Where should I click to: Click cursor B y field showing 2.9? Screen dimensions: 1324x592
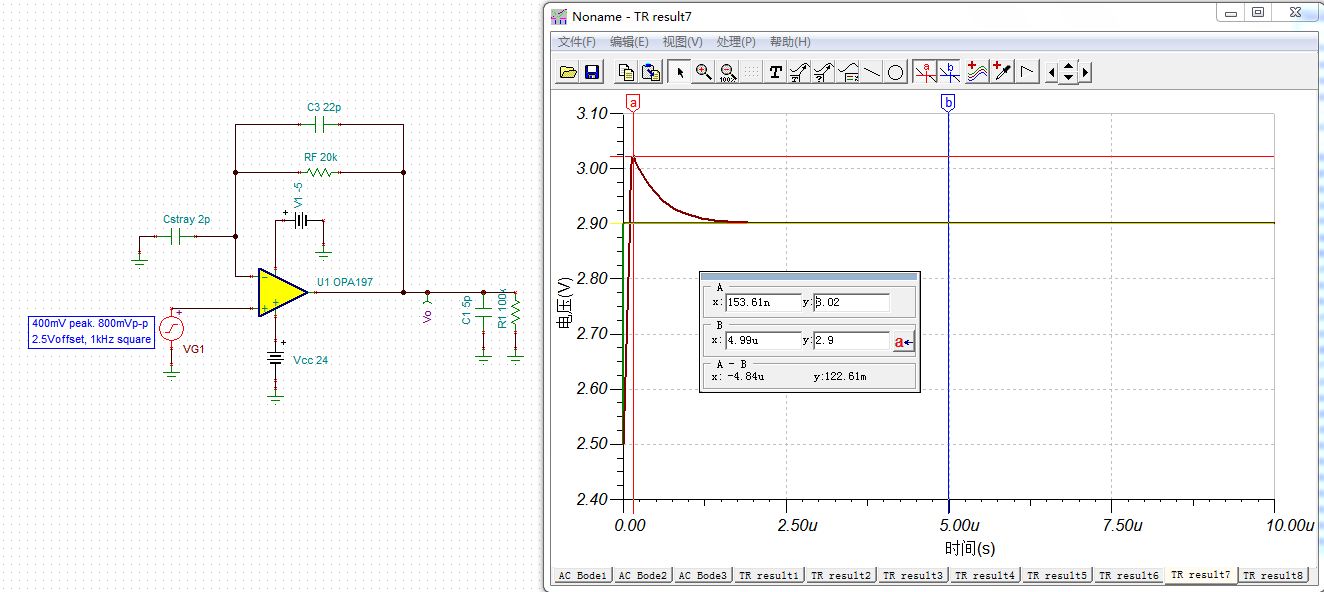[851, 341]
